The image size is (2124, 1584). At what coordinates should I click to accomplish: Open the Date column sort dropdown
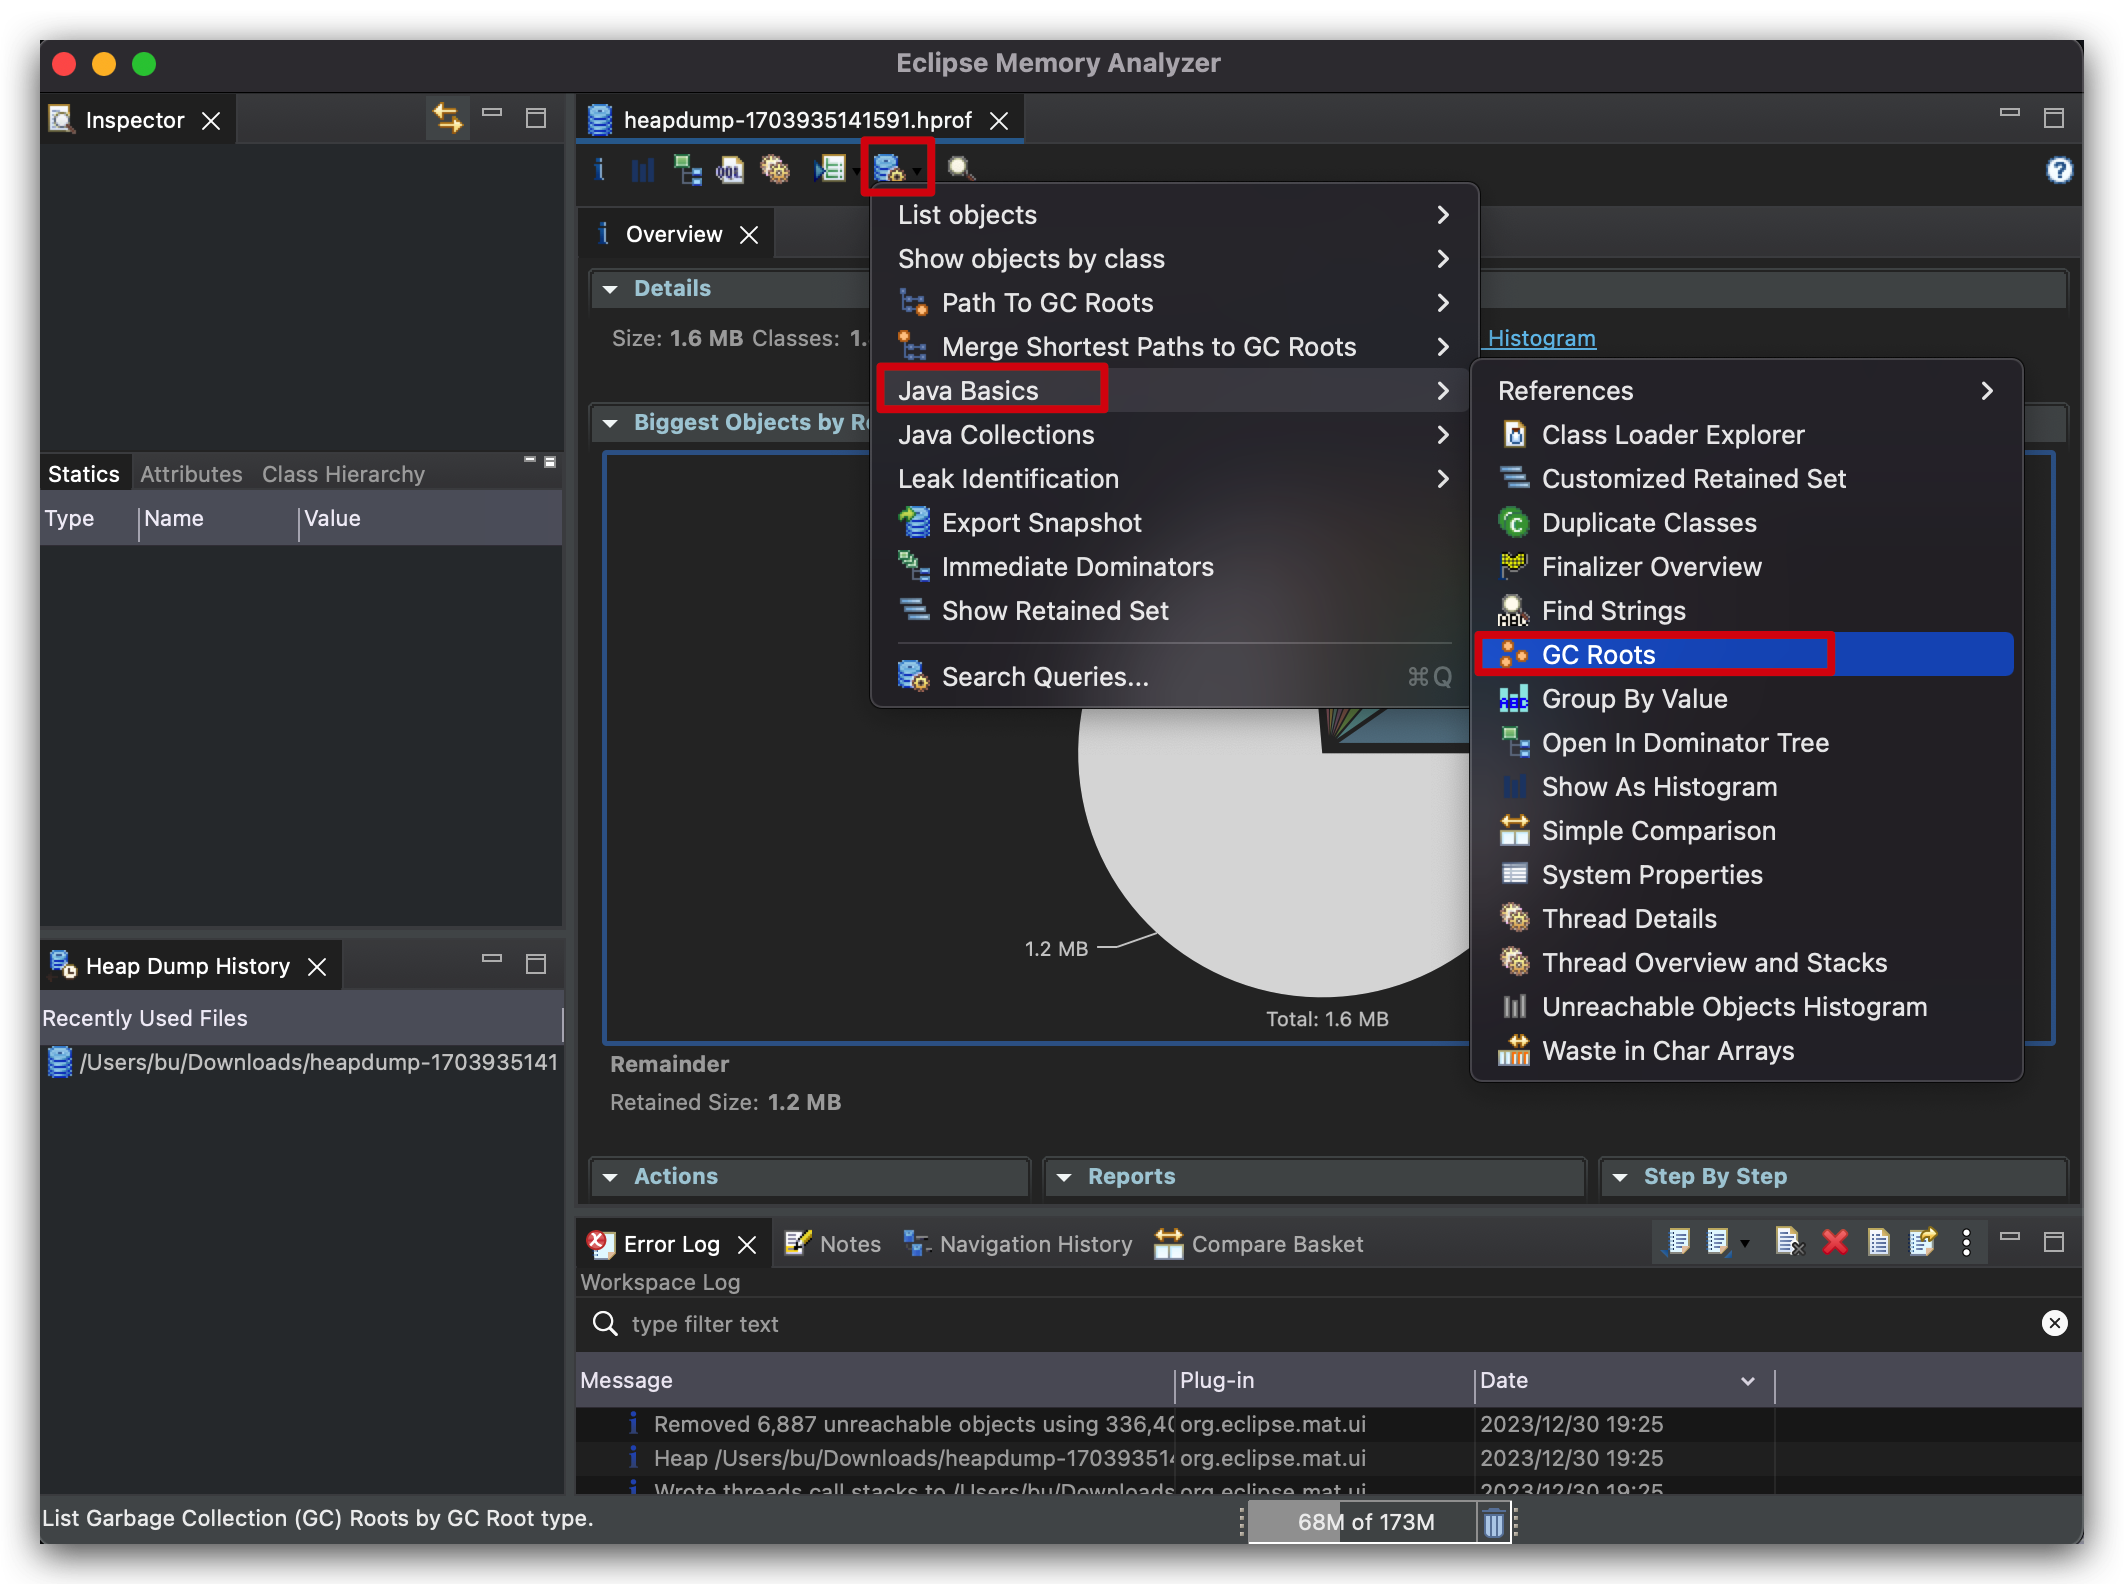1747,1381
